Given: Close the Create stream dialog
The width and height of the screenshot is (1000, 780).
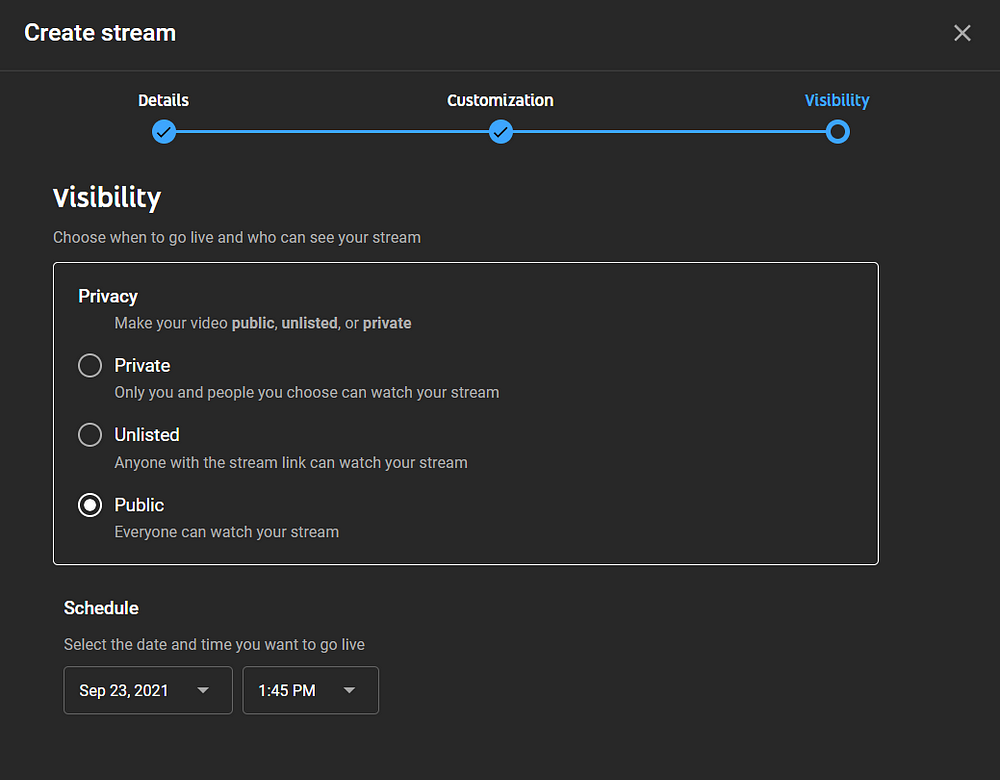Looking at the screenshot, I should (x=962, y=33).
